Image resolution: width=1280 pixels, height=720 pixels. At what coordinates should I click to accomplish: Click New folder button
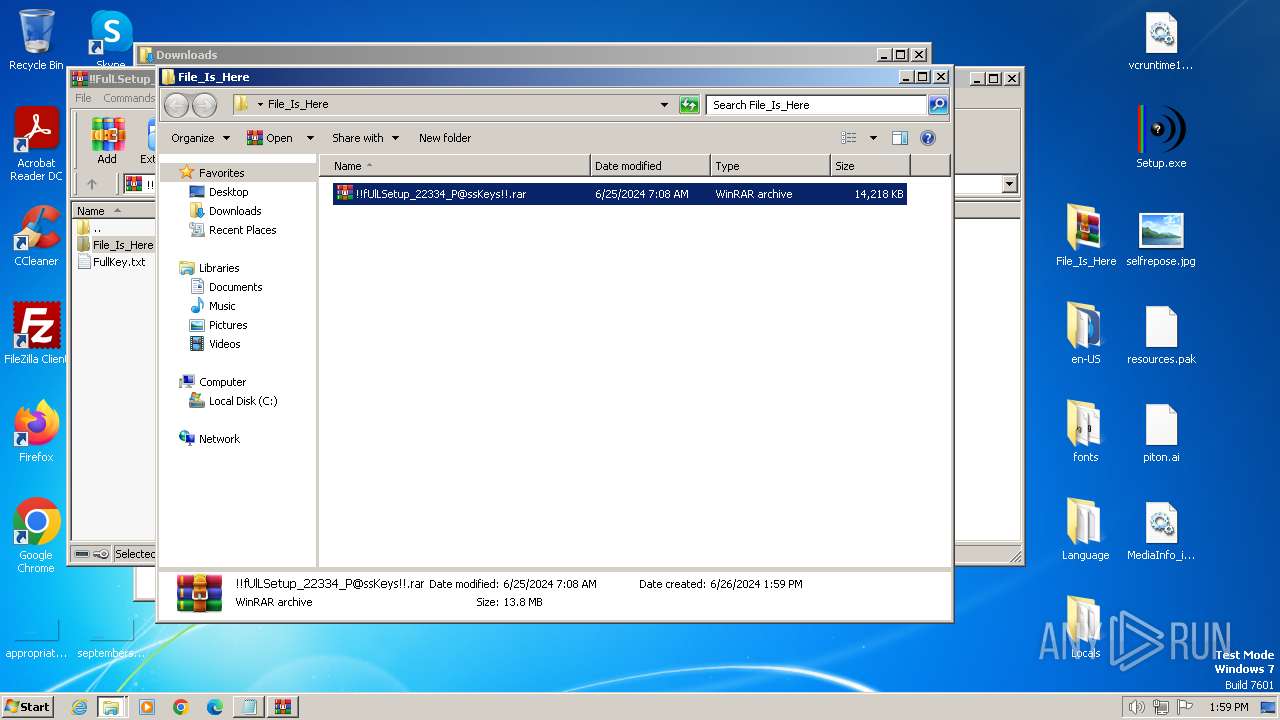tap(445, 138)
